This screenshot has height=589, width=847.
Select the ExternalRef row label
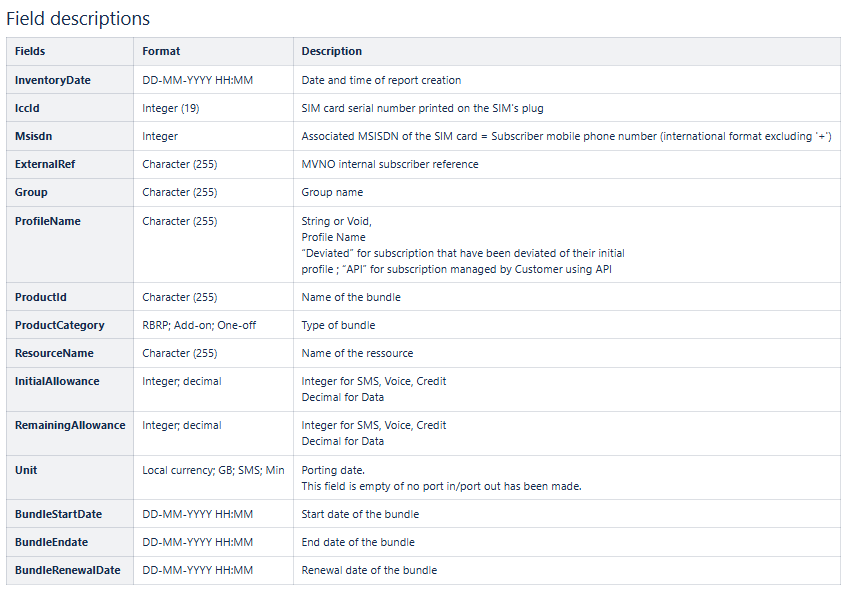(45, 164)
